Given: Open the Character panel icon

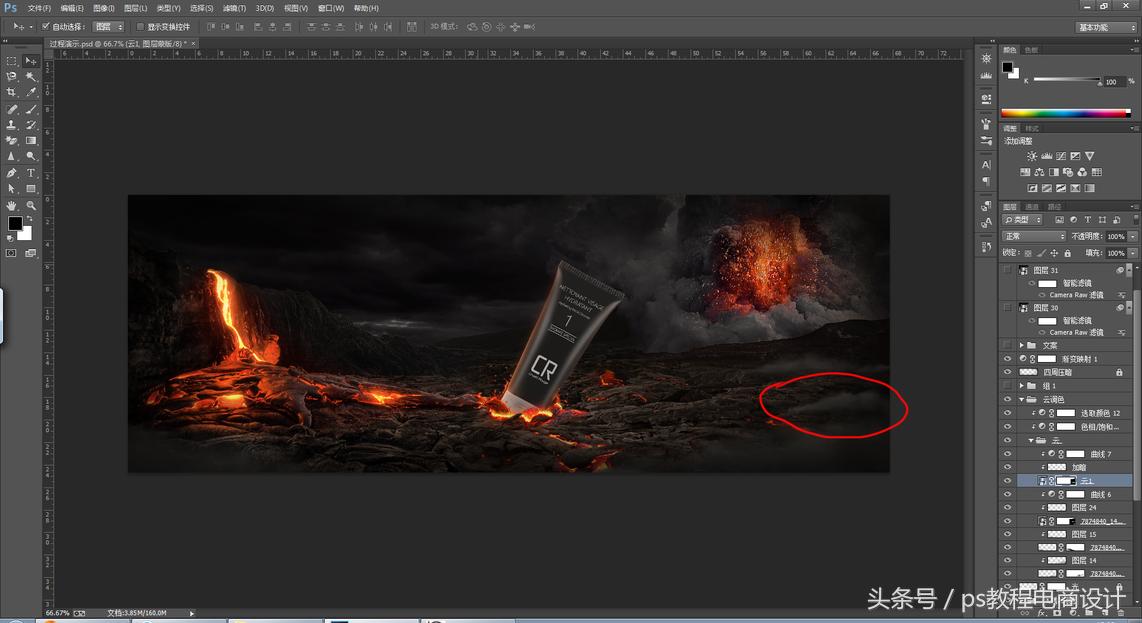Looking at the screenshot, I should 986,165.
